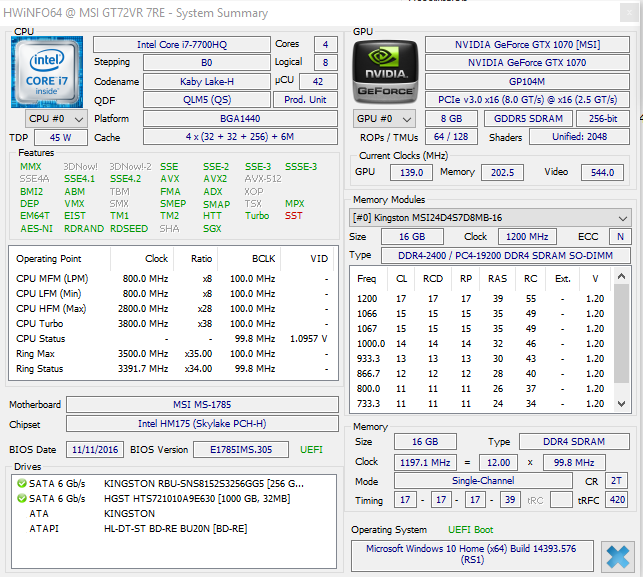Click the GPU memory clock 202.5 field
The image size is (643, 577).
coord(502,173)
